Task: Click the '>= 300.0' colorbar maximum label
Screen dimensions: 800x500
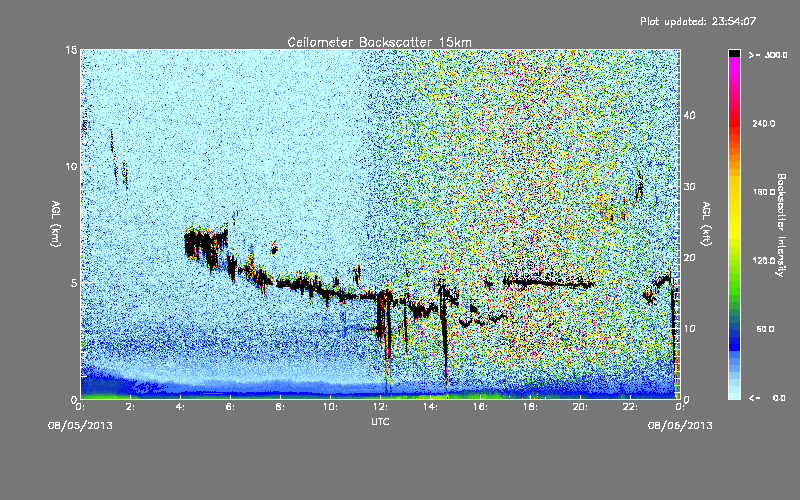Action: tap(768, 55)
